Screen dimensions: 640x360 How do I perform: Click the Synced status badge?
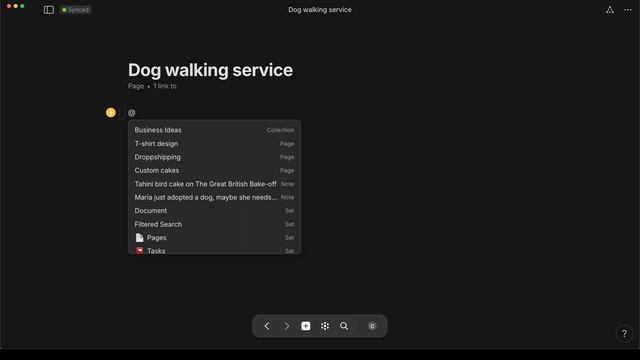coord(76,10)
